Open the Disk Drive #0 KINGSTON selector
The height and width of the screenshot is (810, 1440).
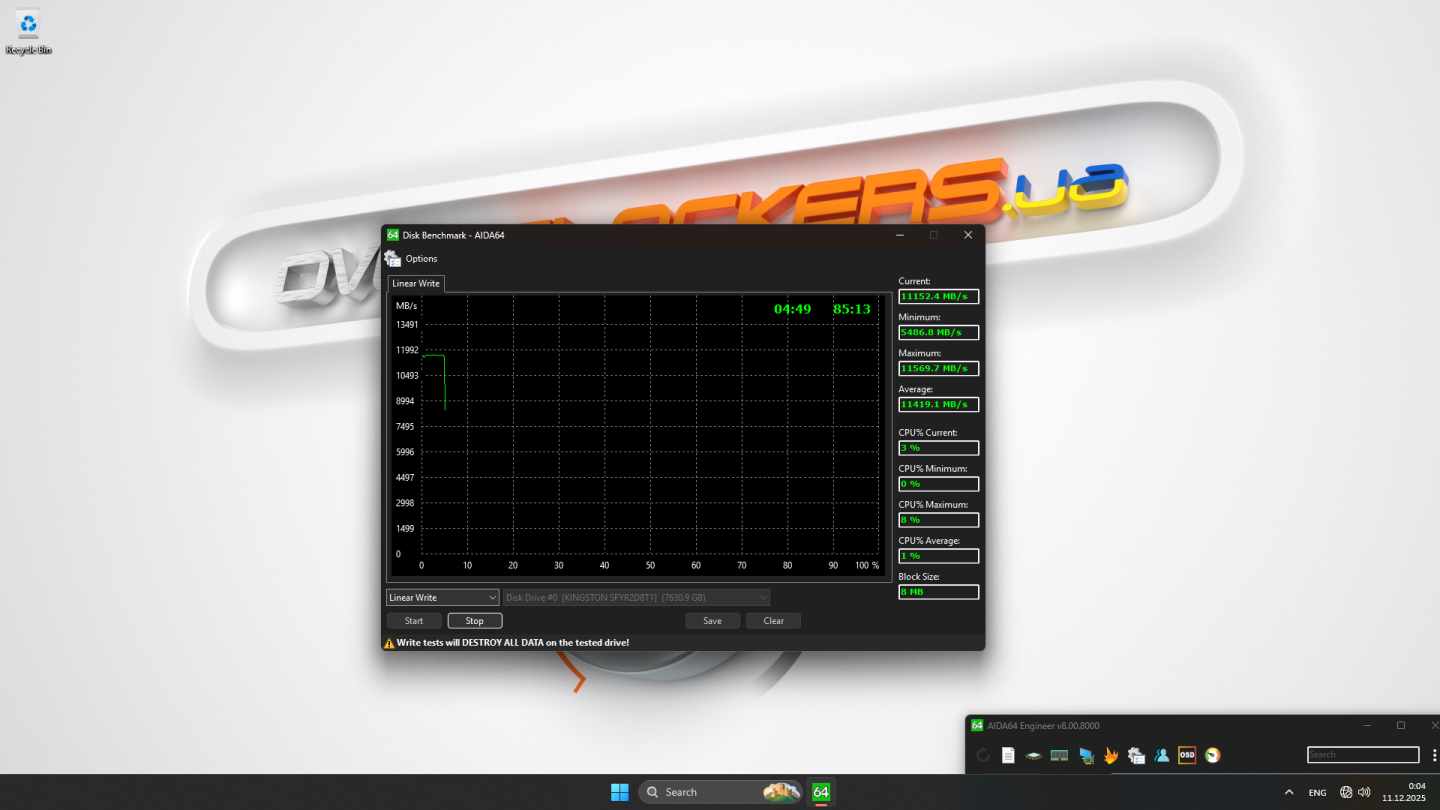[636, 598]
